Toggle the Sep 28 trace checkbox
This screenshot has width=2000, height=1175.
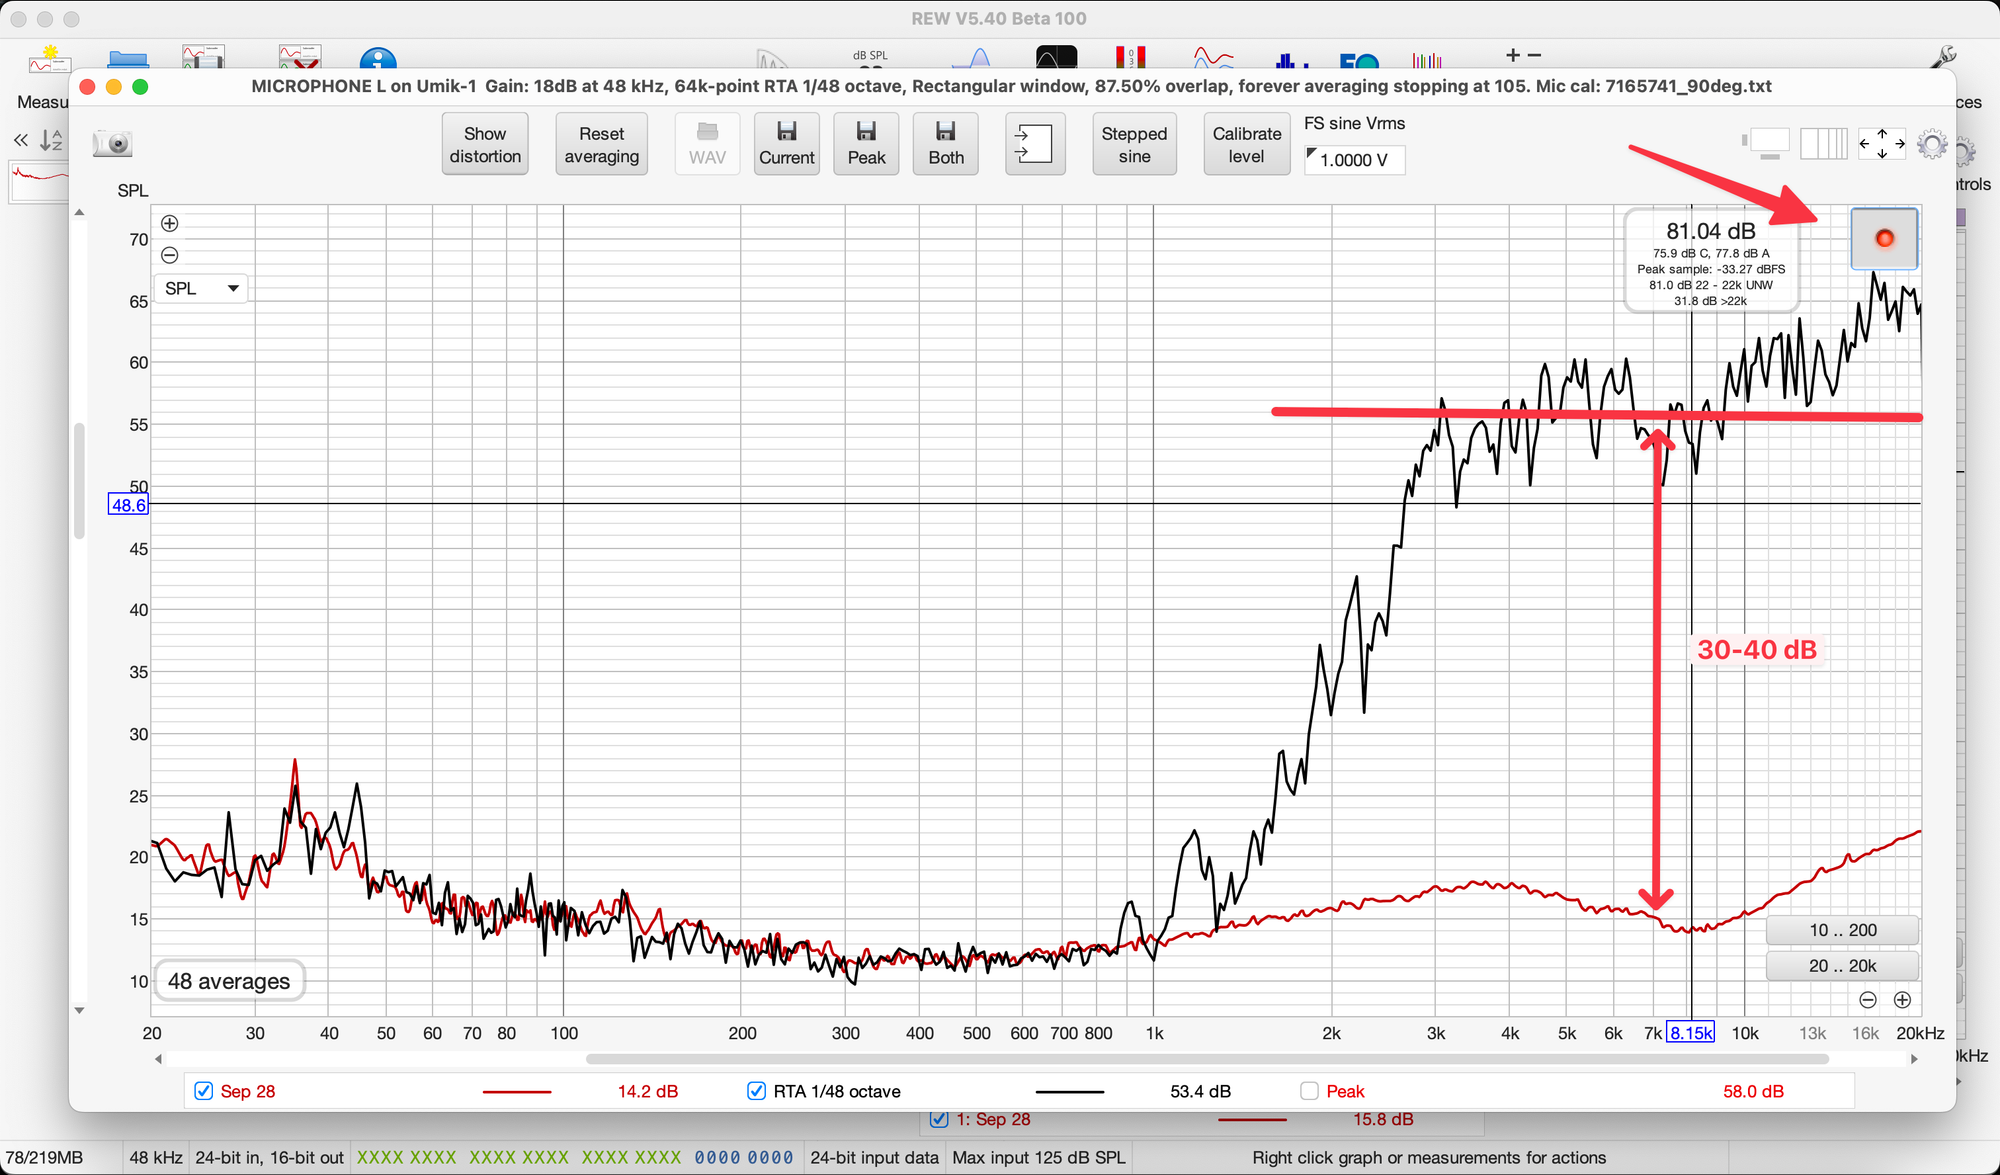click(204, 1091)
